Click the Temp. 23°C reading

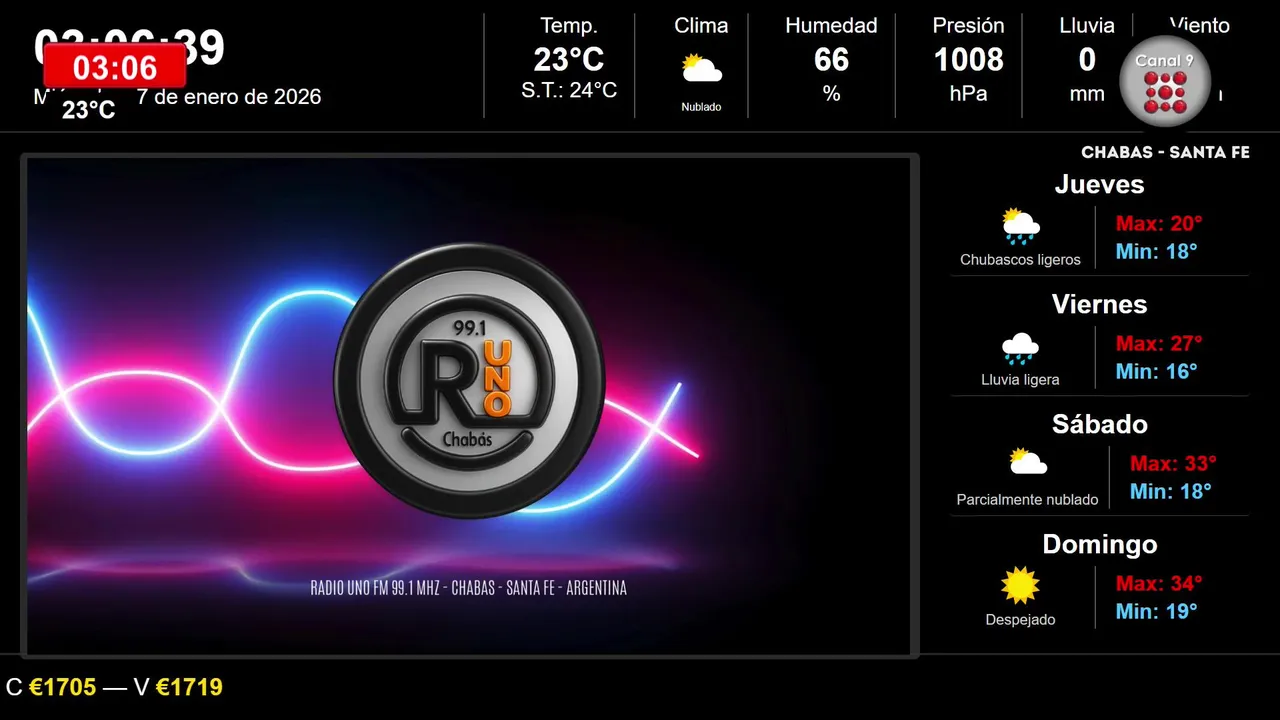pos(569,60)
